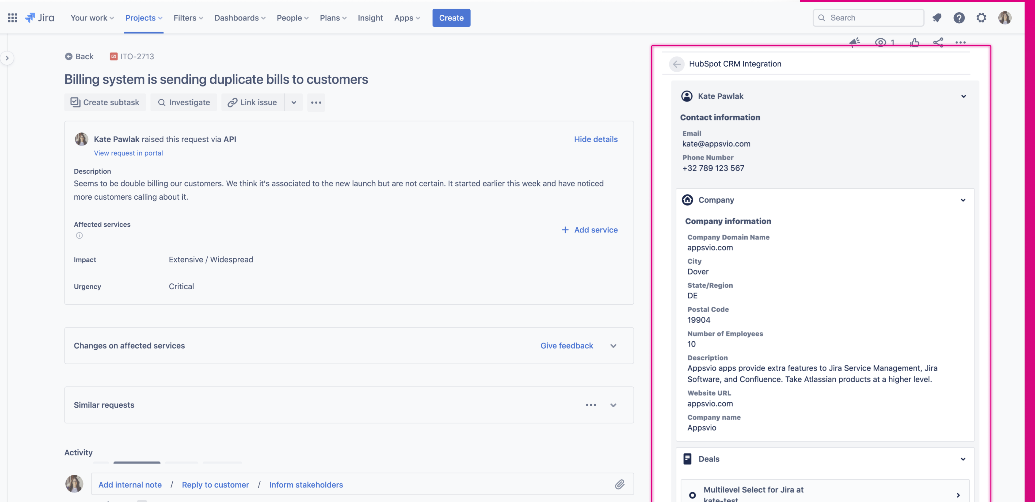Image resolution: width=1035 pixels, height=502 pixels.
Task: Open Similar requests three-dot menu
Action: click(x=591, y=405)
